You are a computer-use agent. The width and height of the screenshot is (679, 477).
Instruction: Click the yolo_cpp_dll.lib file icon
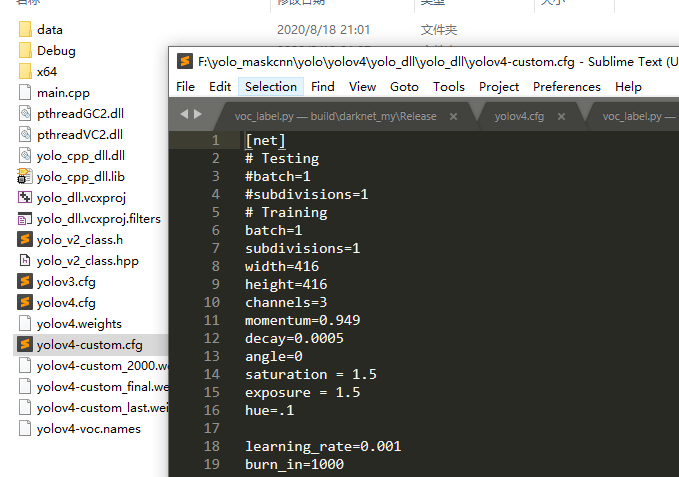click(25, 177)
